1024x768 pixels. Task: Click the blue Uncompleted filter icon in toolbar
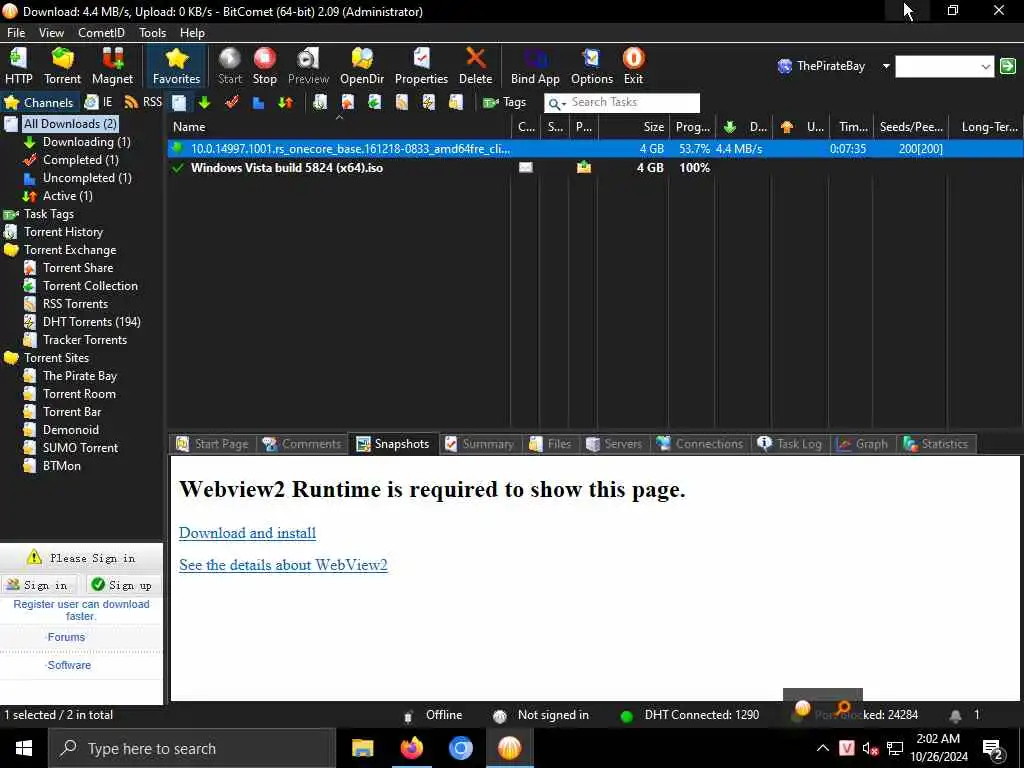[258, 103]
